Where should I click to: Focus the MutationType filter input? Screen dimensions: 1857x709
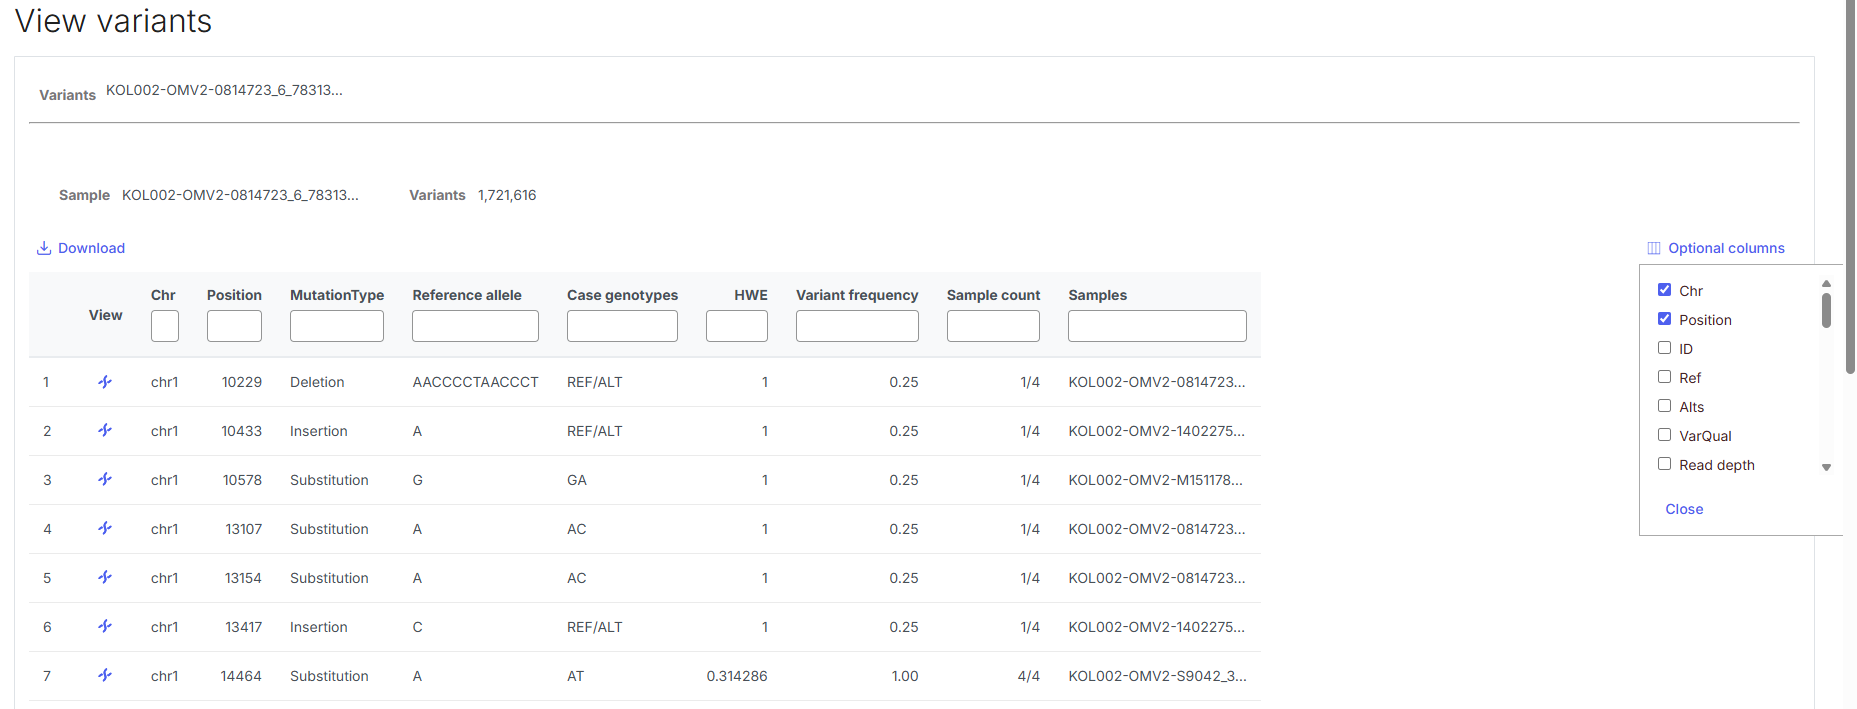pos(336,326)
